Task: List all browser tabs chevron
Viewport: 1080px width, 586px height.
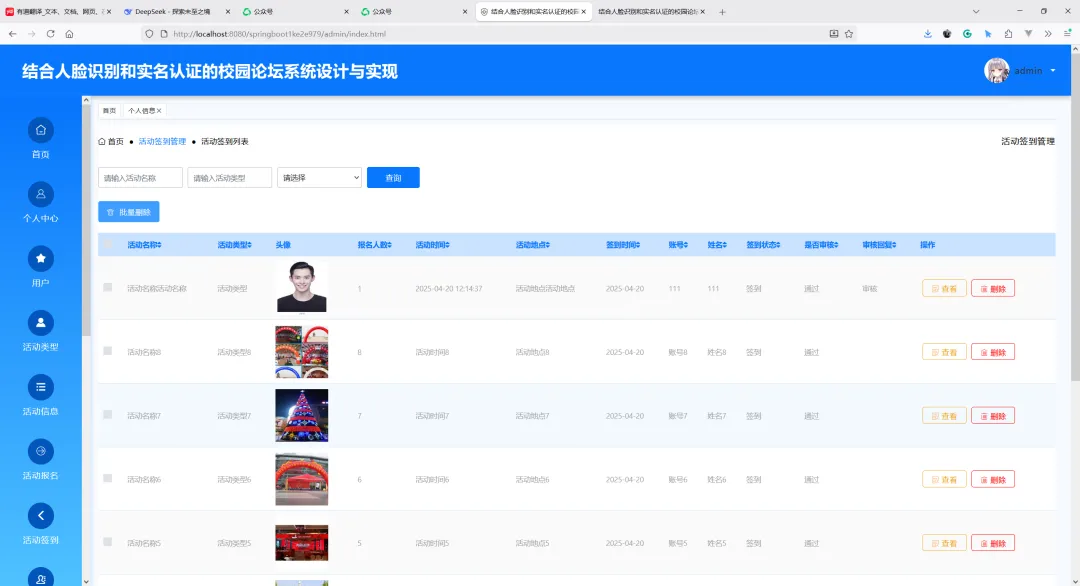Action: click(975, 12)
